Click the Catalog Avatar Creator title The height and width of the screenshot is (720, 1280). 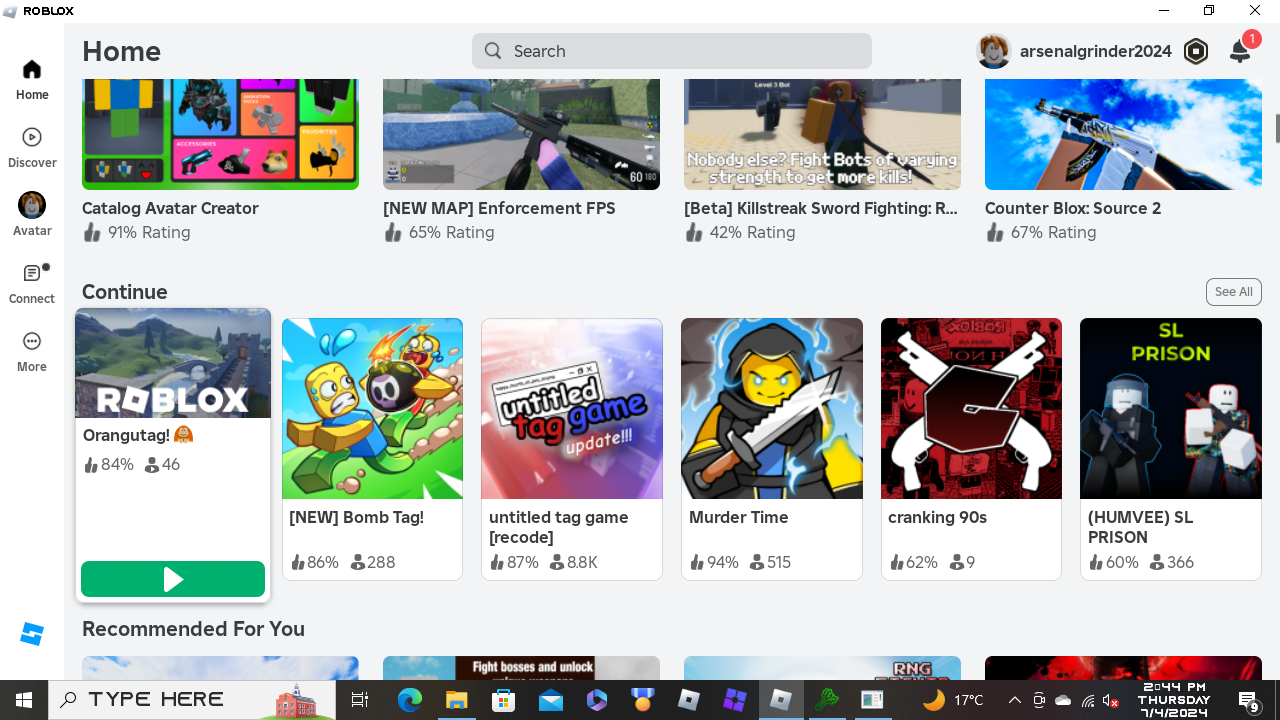(x=170, y=208)
